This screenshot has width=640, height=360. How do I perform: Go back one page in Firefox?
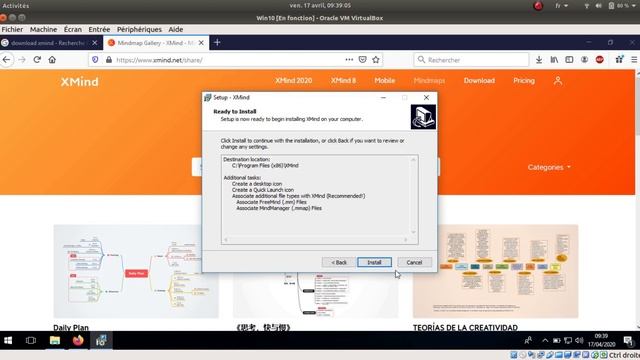click(x=7, y=60)
